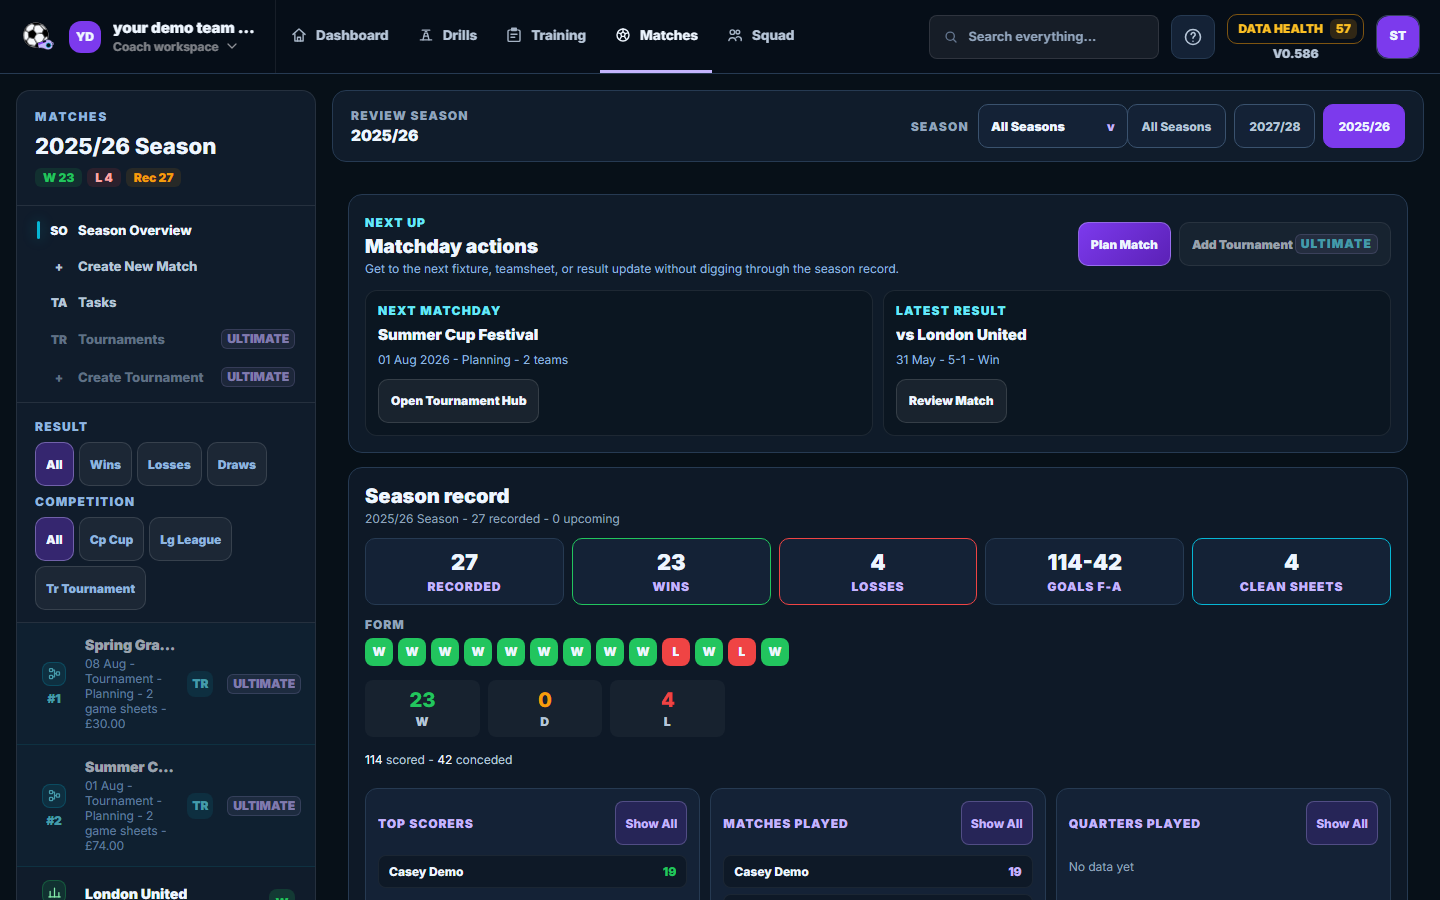Click Casey Demo in Top Scorers
Screen dimensions: 1440x900
pyautogui.click(x=533, y=872)
